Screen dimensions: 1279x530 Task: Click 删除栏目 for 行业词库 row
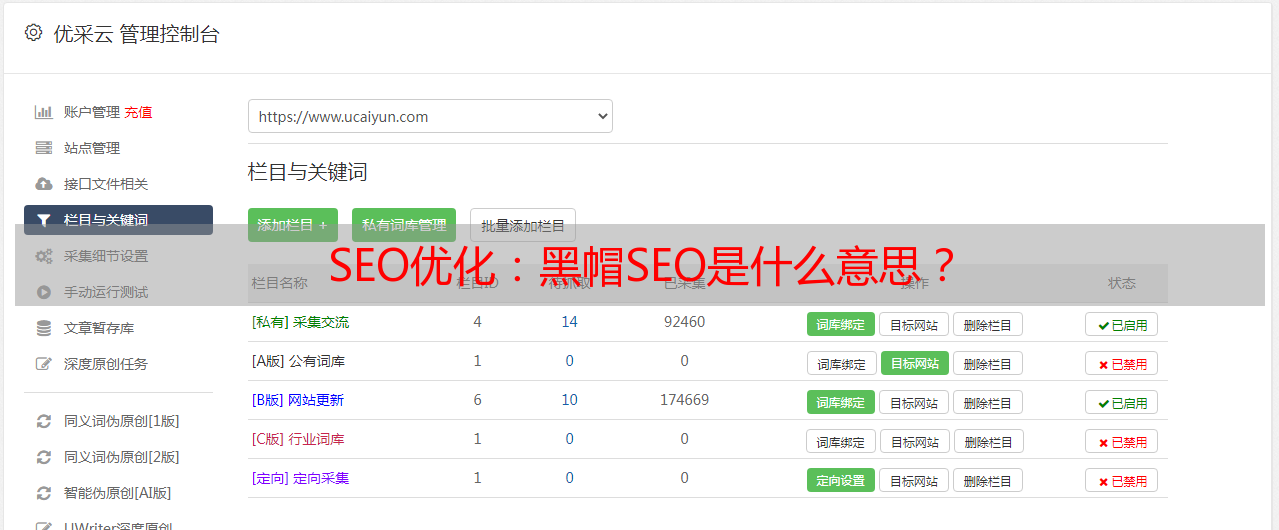[x=988, y=441]
